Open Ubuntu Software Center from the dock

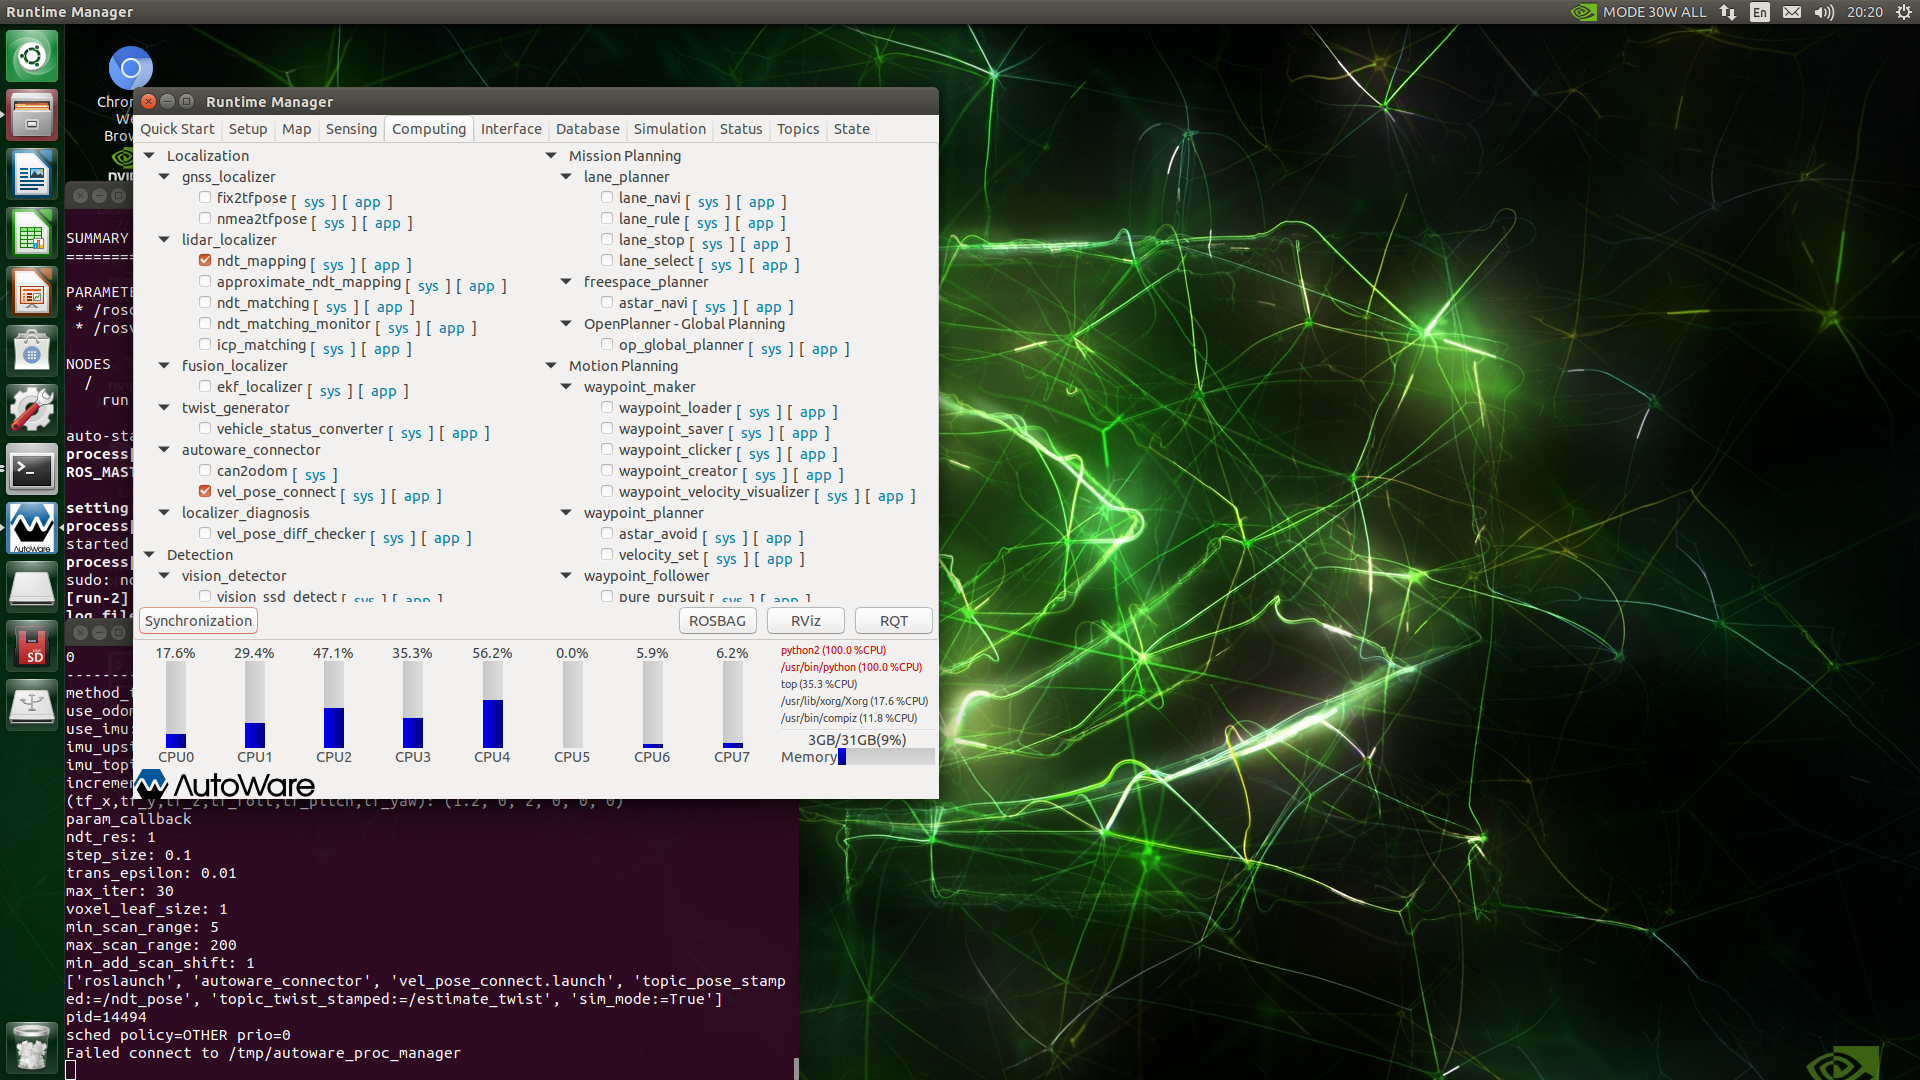32,352
